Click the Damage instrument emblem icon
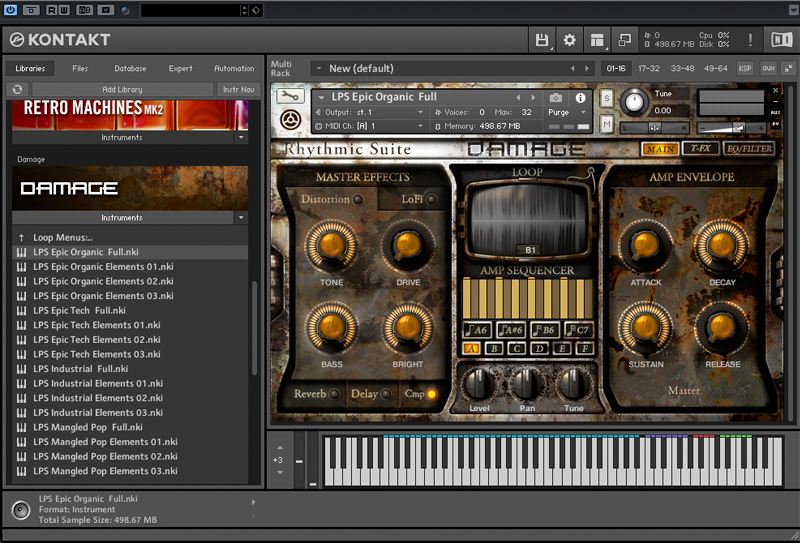Image resolution: width=800 pixels, height=543 pixels. (x=290, y=120)
